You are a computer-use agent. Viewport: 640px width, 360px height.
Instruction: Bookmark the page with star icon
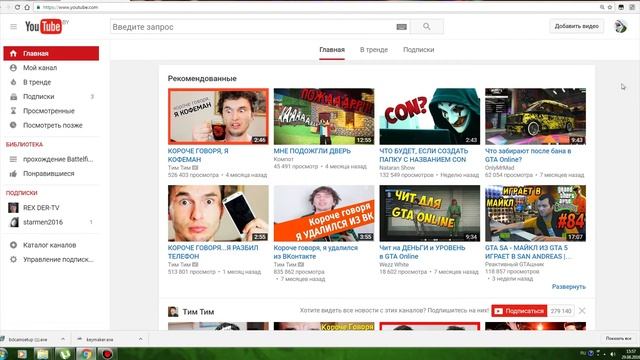click(610, 7)
